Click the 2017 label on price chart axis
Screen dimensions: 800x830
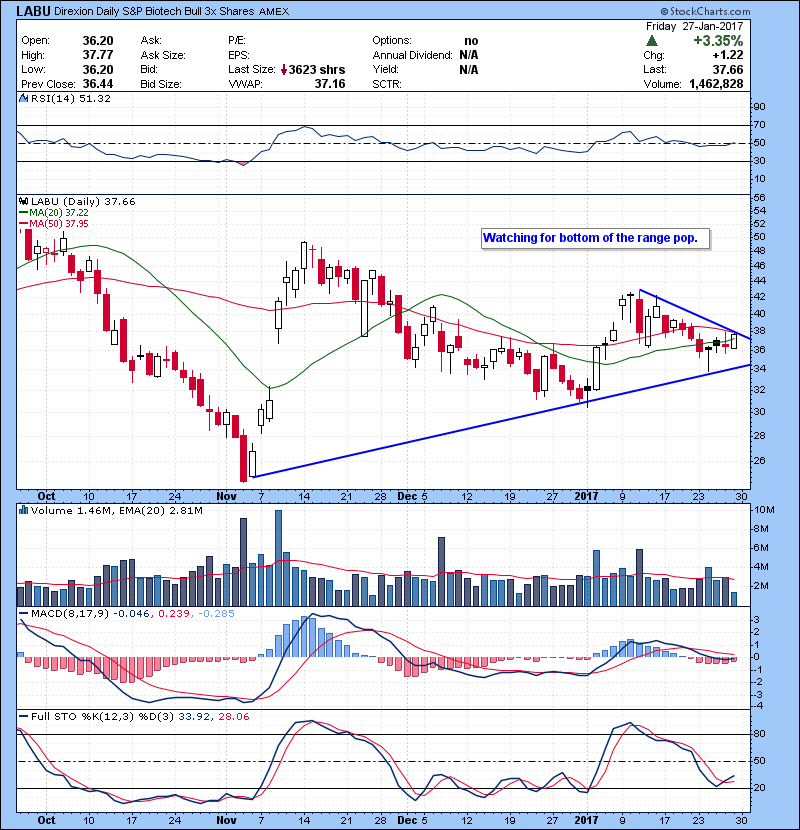click(x=586, y=496)
